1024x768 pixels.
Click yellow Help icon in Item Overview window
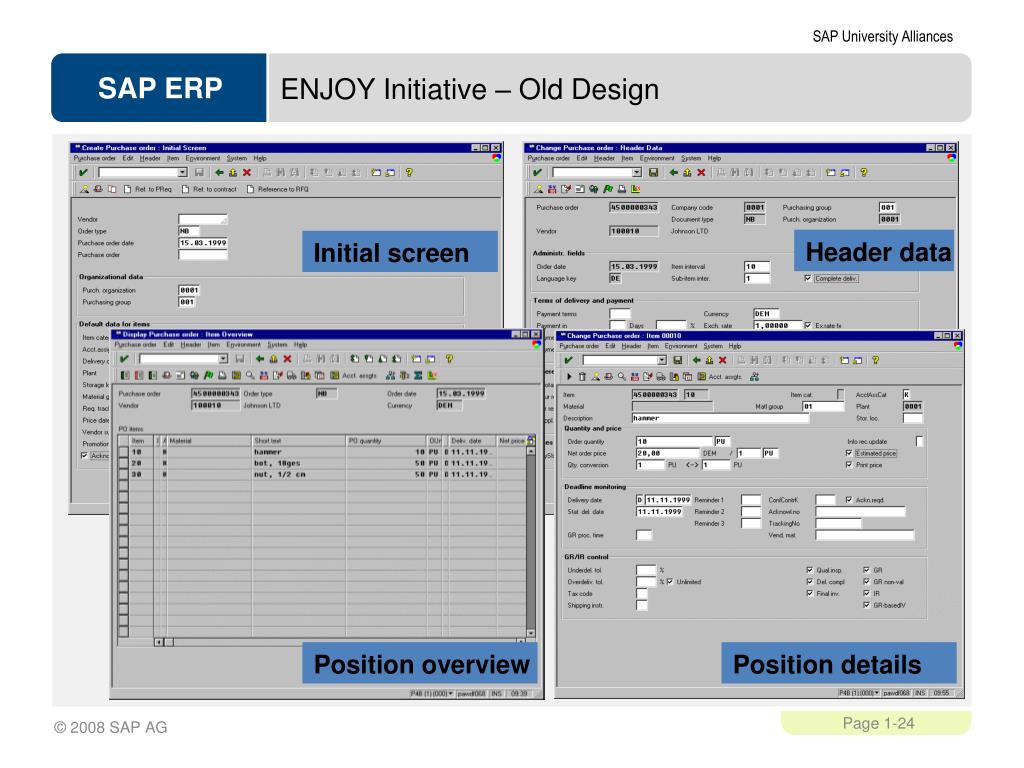tap(449, 359)
